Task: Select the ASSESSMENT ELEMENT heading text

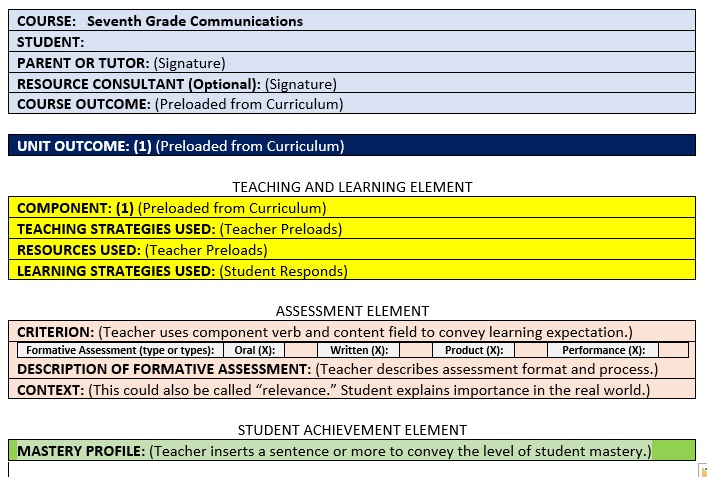Action: tap(352, 311)
